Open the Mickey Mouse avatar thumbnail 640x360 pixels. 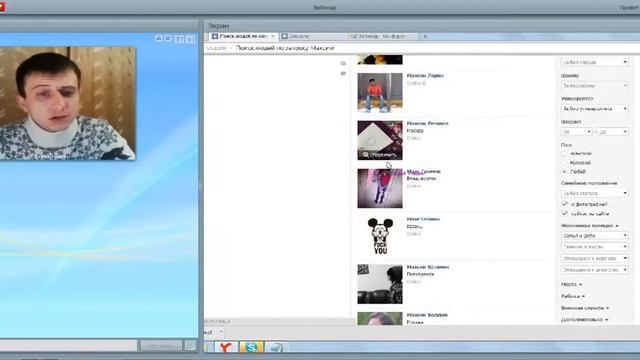[380, 236]
